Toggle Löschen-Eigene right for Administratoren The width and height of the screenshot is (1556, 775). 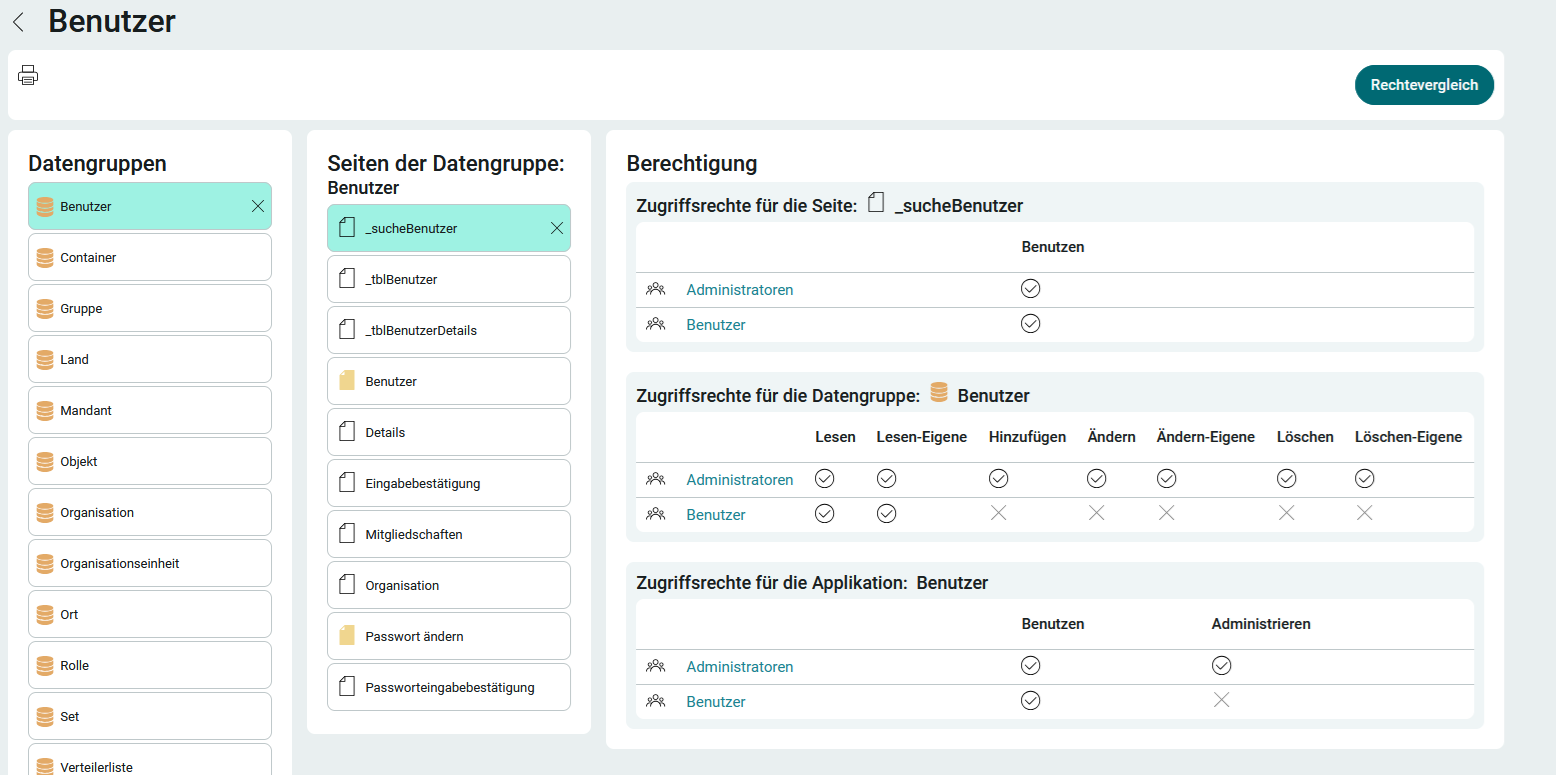pos(1365,479)
